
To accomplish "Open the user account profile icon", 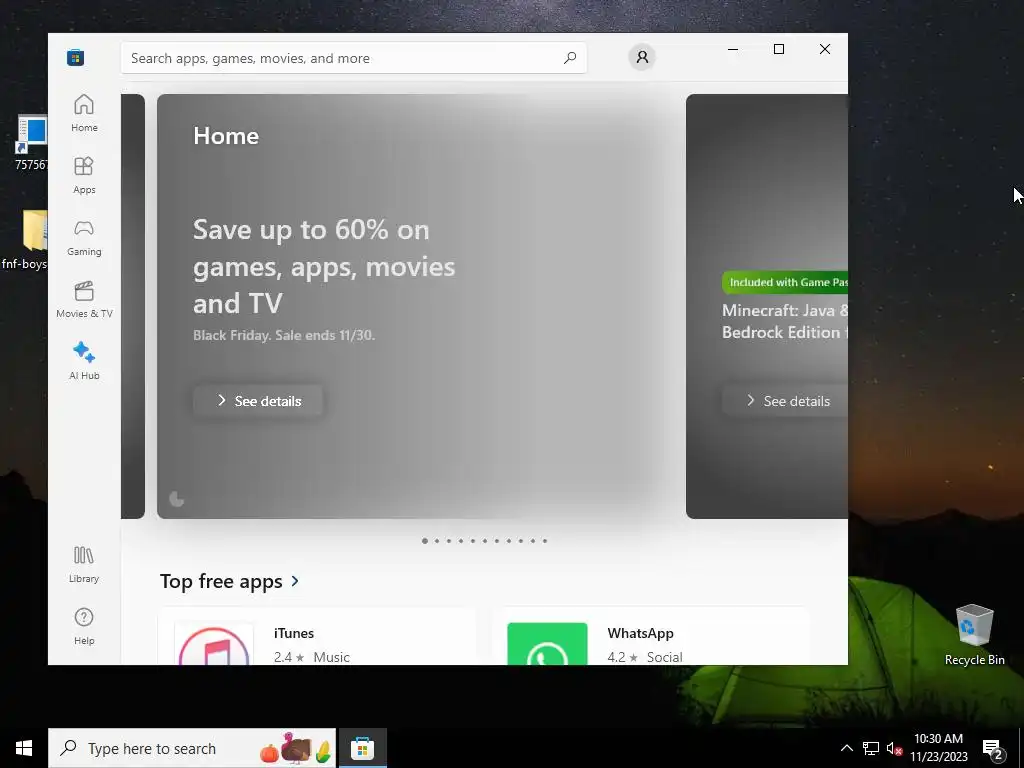I will (642, 57).
